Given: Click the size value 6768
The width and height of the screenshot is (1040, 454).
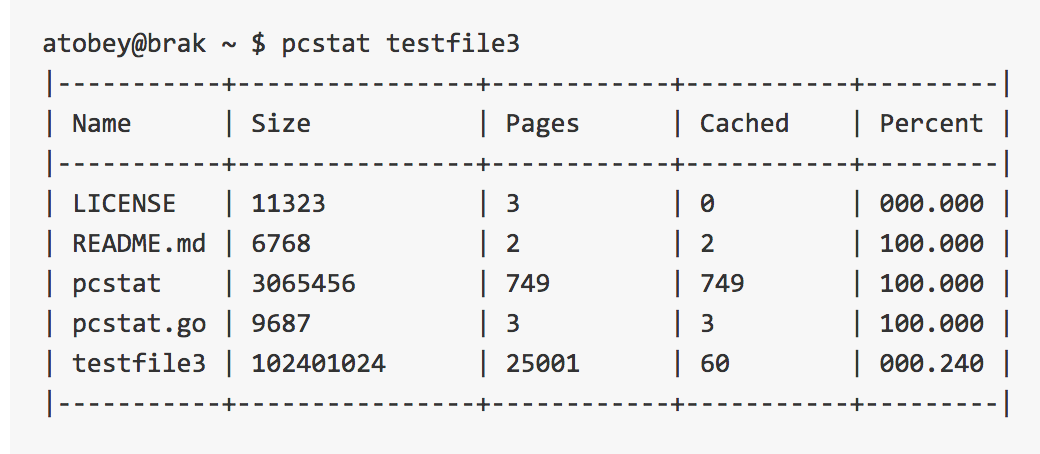Looking at the screenshot, I should point(281,244).
